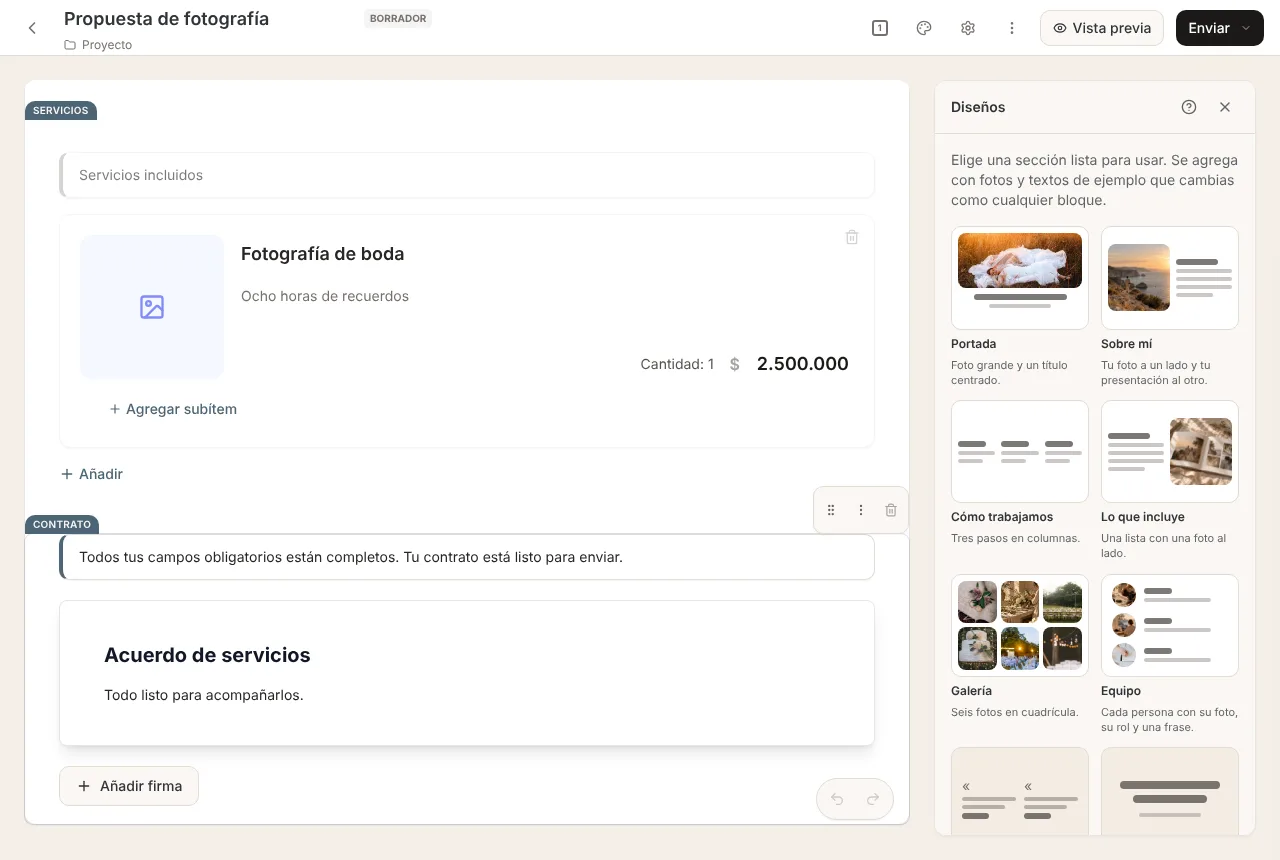Delete the contract block with trash icon
The width and height of the screenshot is (1280, 860).
pos(891,510)
